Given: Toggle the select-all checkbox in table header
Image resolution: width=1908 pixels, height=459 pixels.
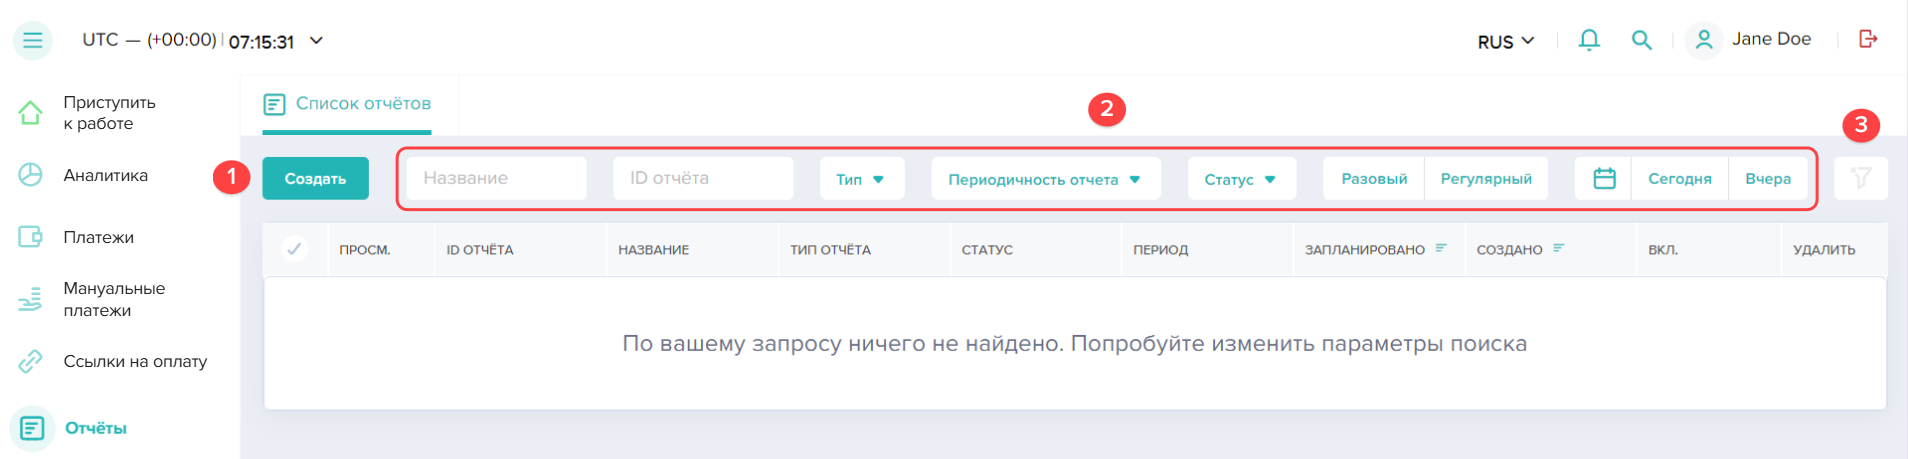Looking at the screenshot, I should (294, 249).
